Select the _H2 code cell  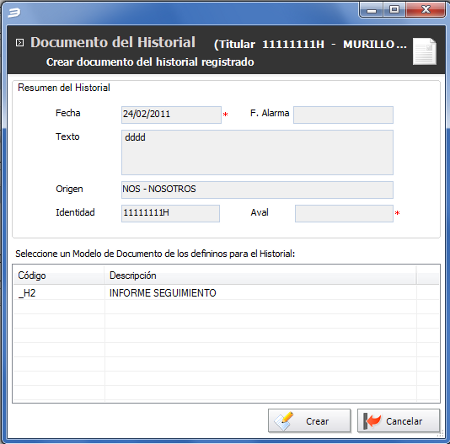pos(59,293)
